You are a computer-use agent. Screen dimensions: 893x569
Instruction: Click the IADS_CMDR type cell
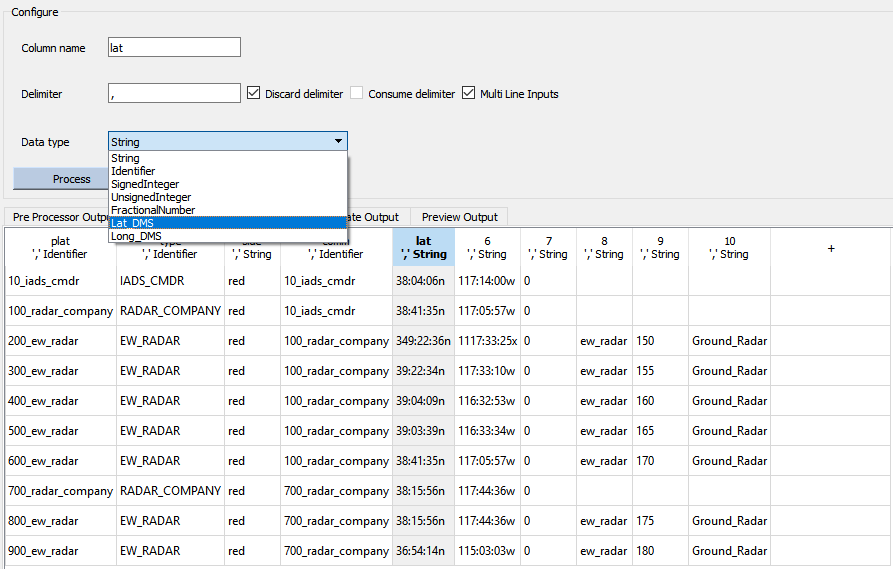(x=170, y=281)
